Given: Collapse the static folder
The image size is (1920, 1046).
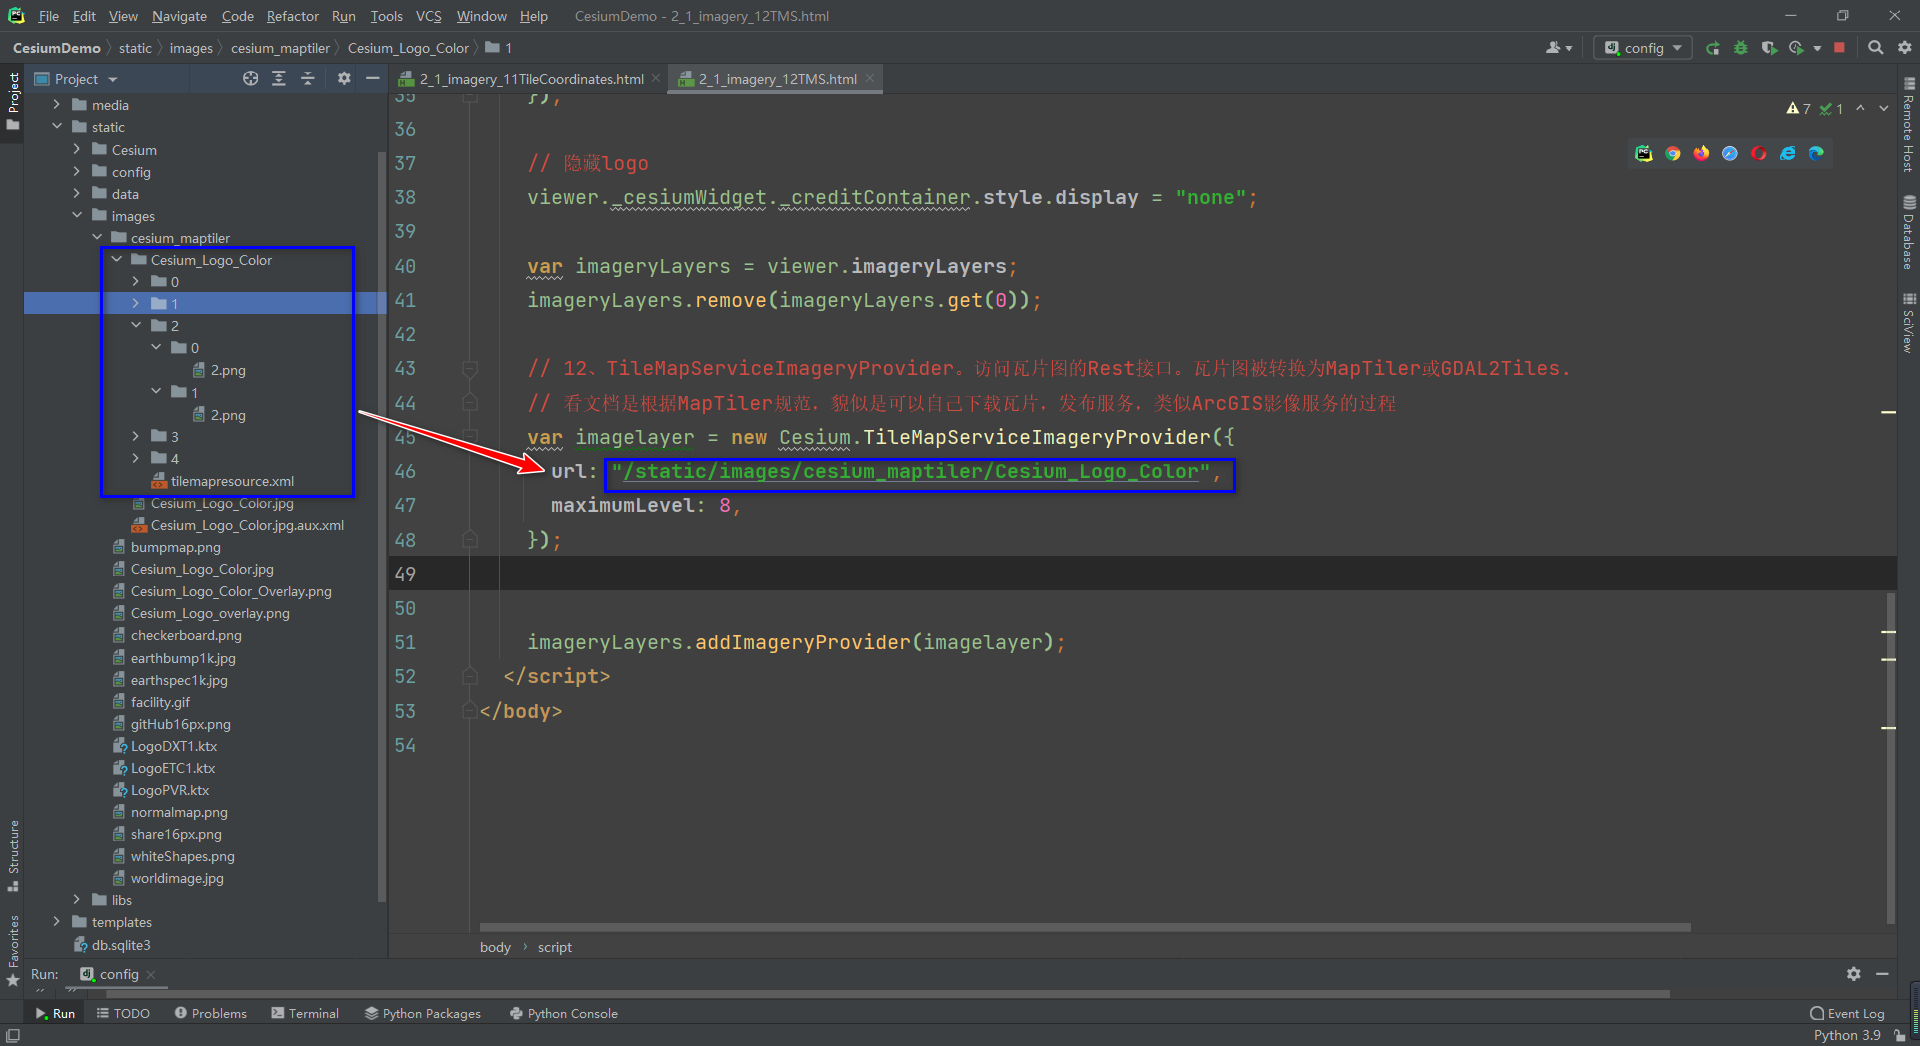Looking at the screenshot, I should [57, 127].
